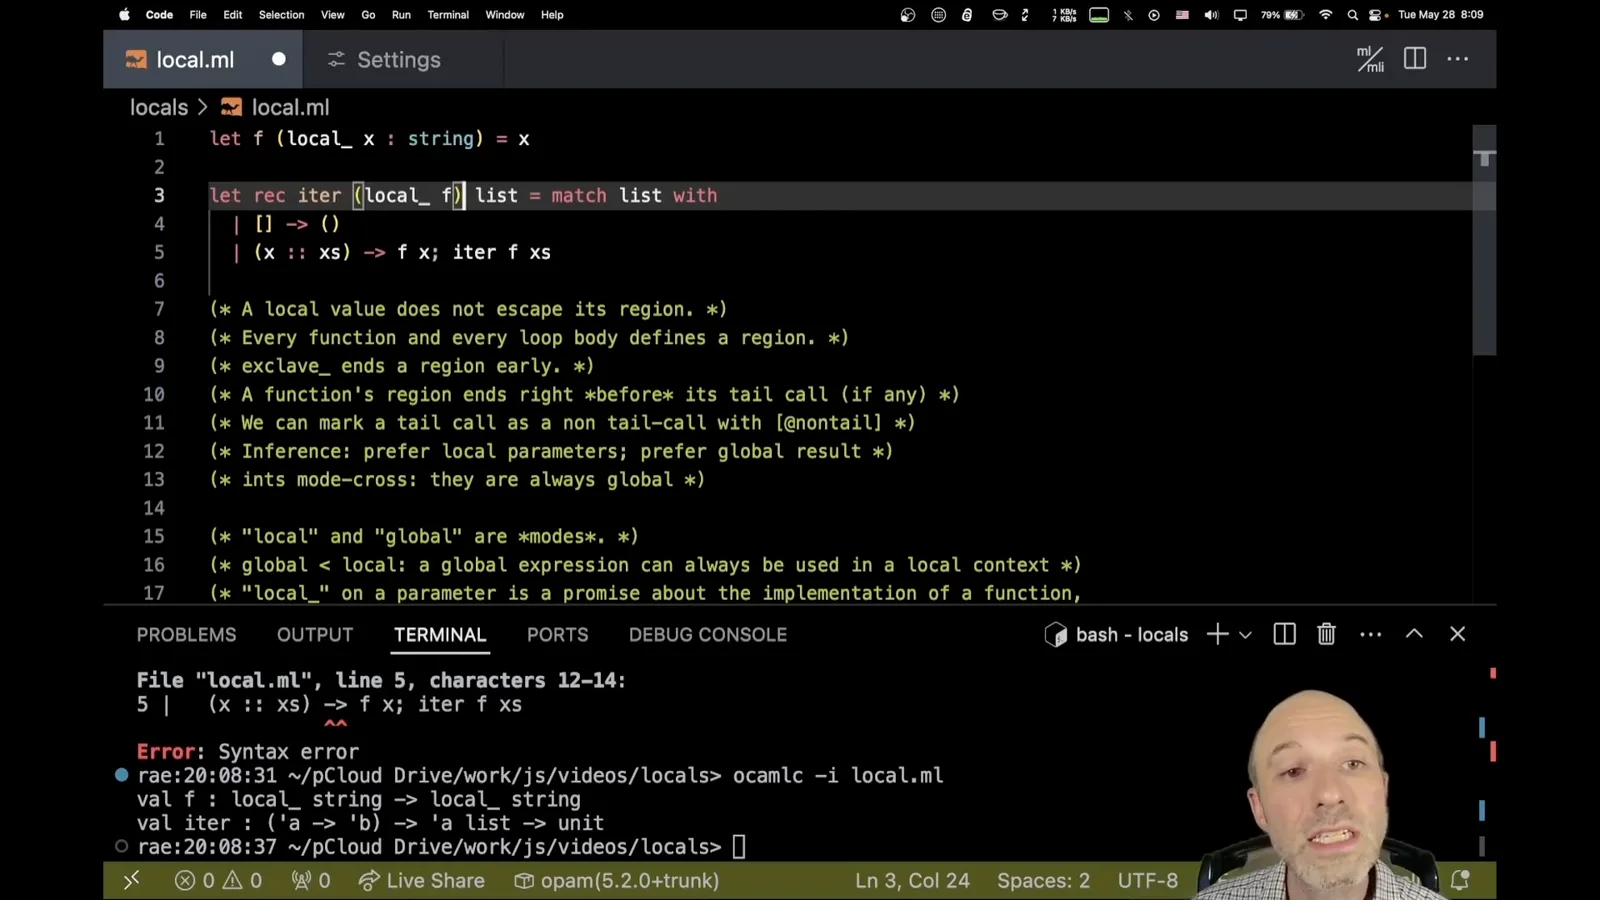This screenshot has width=1600, height=900.
Task: Select the TERMINAL panel tab
Action: point(440,635)
